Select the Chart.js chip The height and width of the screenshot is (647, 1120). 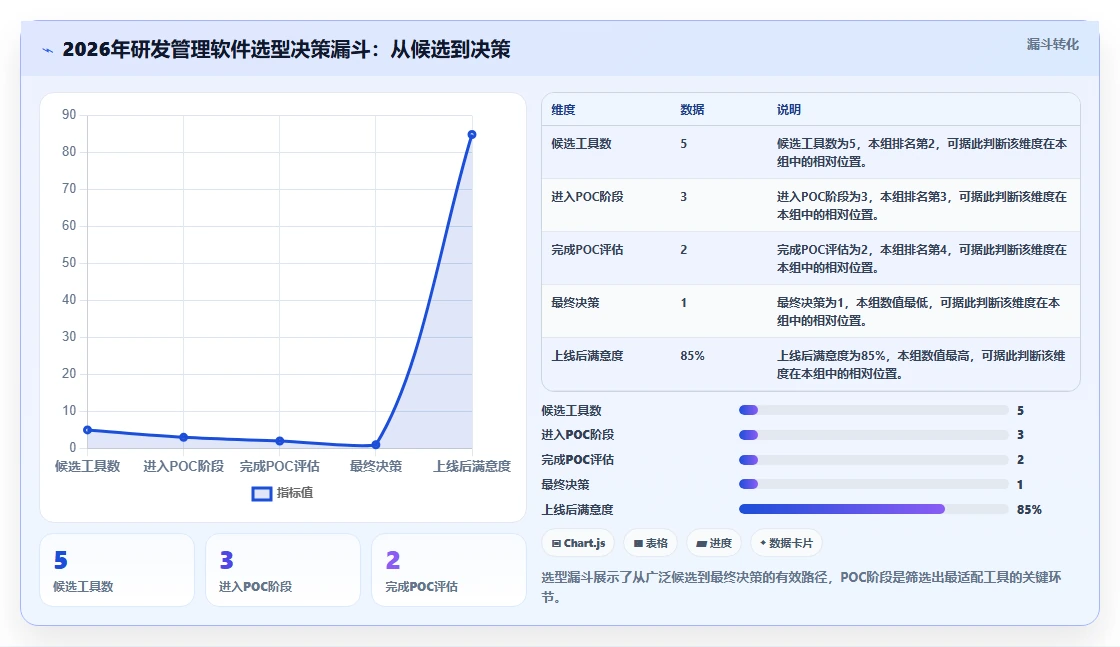[579, 543]
